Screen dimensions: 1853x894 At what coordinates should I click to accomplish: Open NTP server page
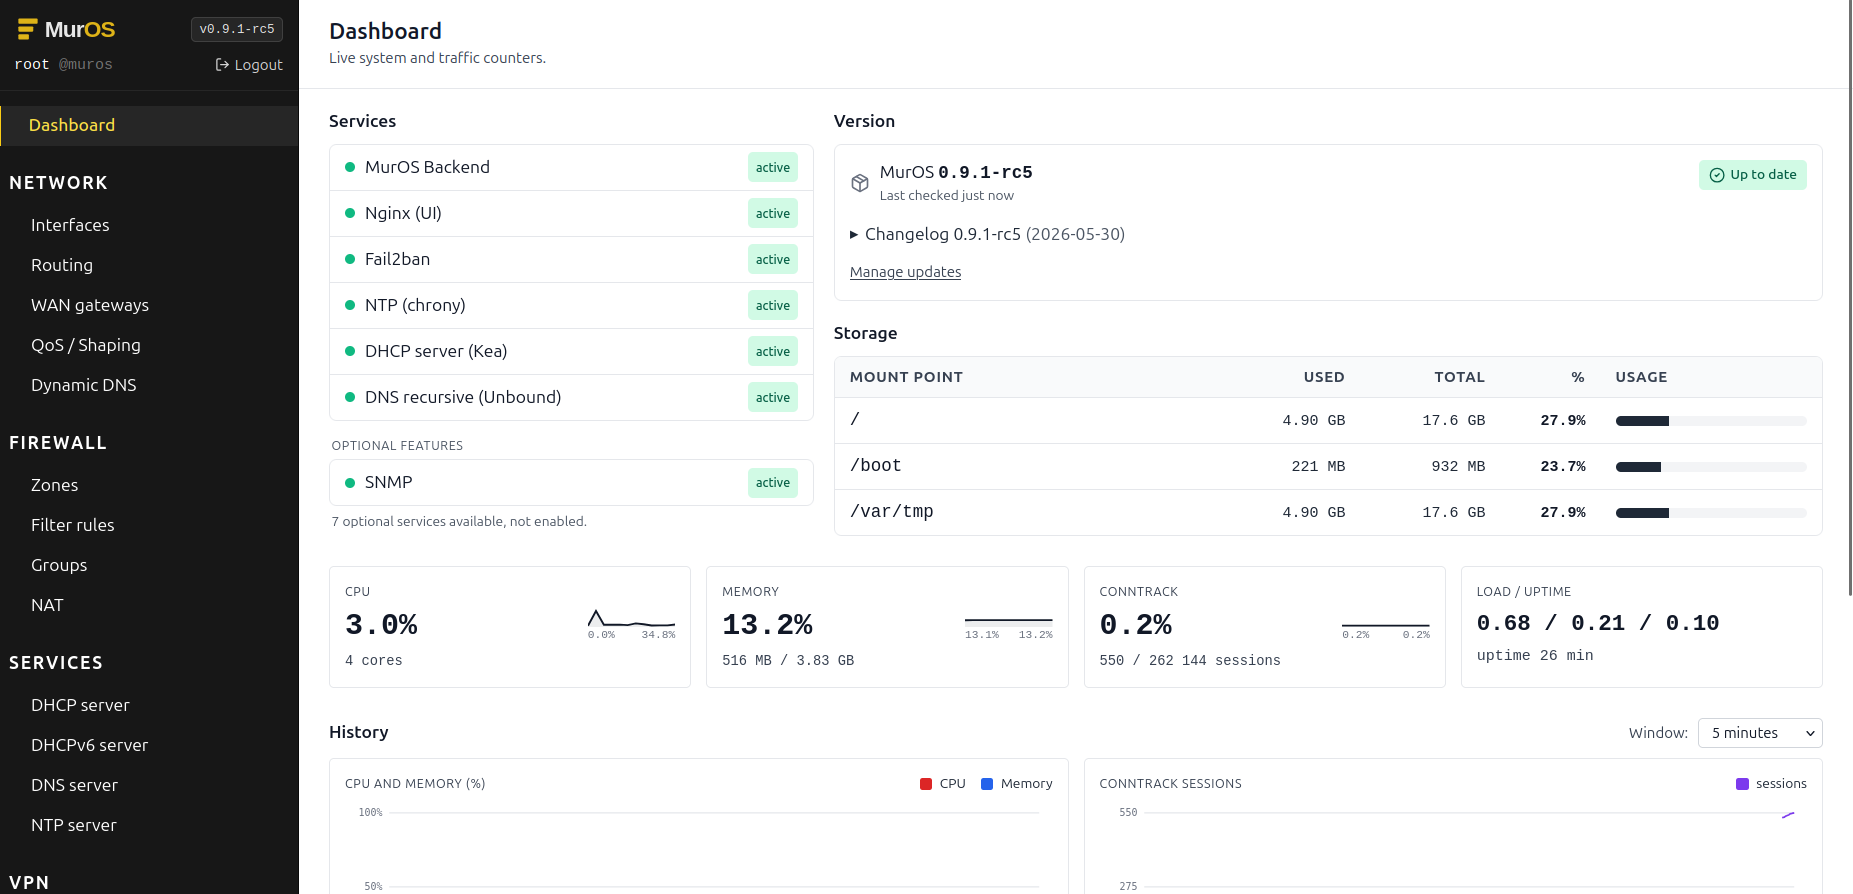tap(74, 825)
